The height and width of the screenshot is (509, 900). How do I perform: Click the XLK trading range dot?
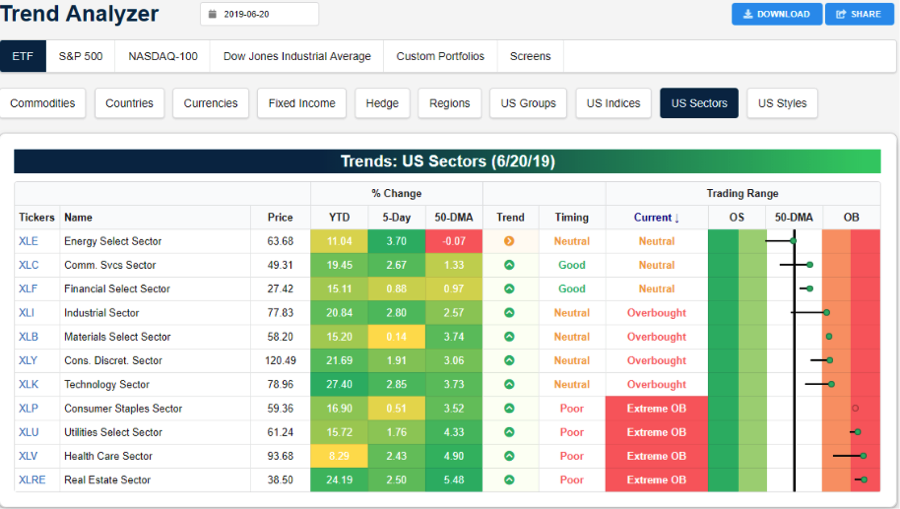pyautogui.click(x=831, y=384)
